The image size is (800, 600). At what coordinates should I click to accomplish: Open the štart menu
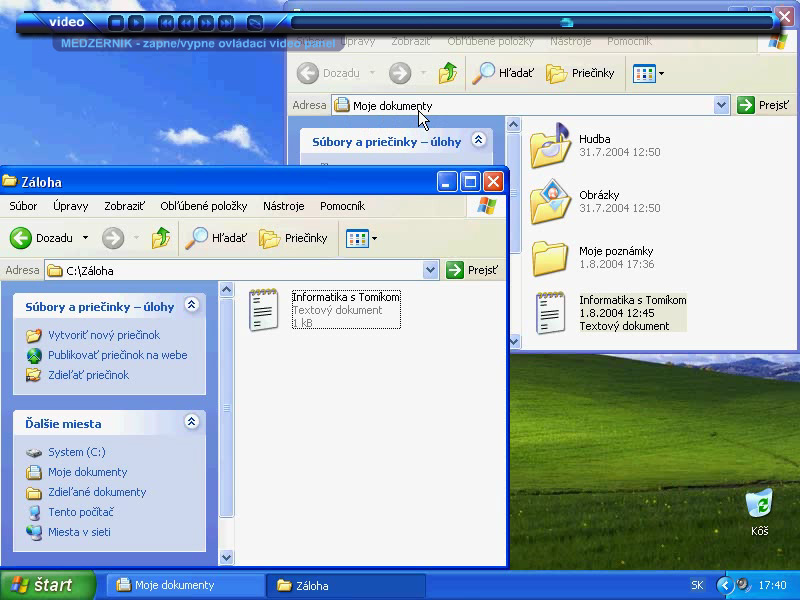tap(47, 585)
